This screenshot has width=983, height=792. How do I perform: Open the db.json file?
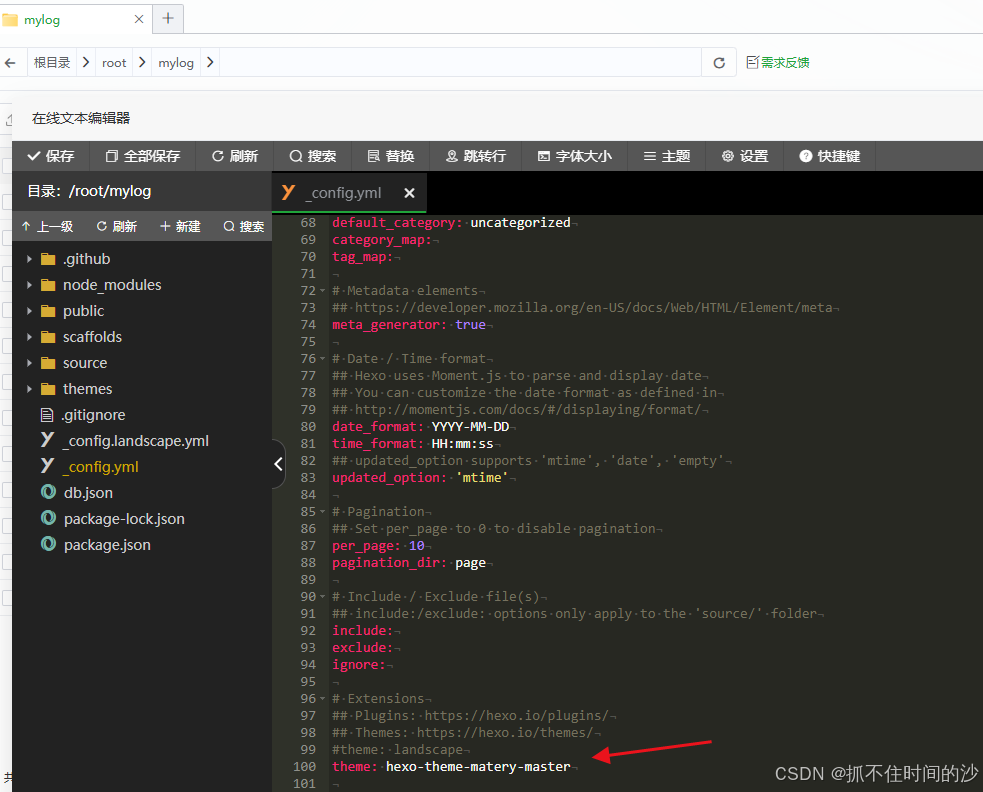(88, 493)
